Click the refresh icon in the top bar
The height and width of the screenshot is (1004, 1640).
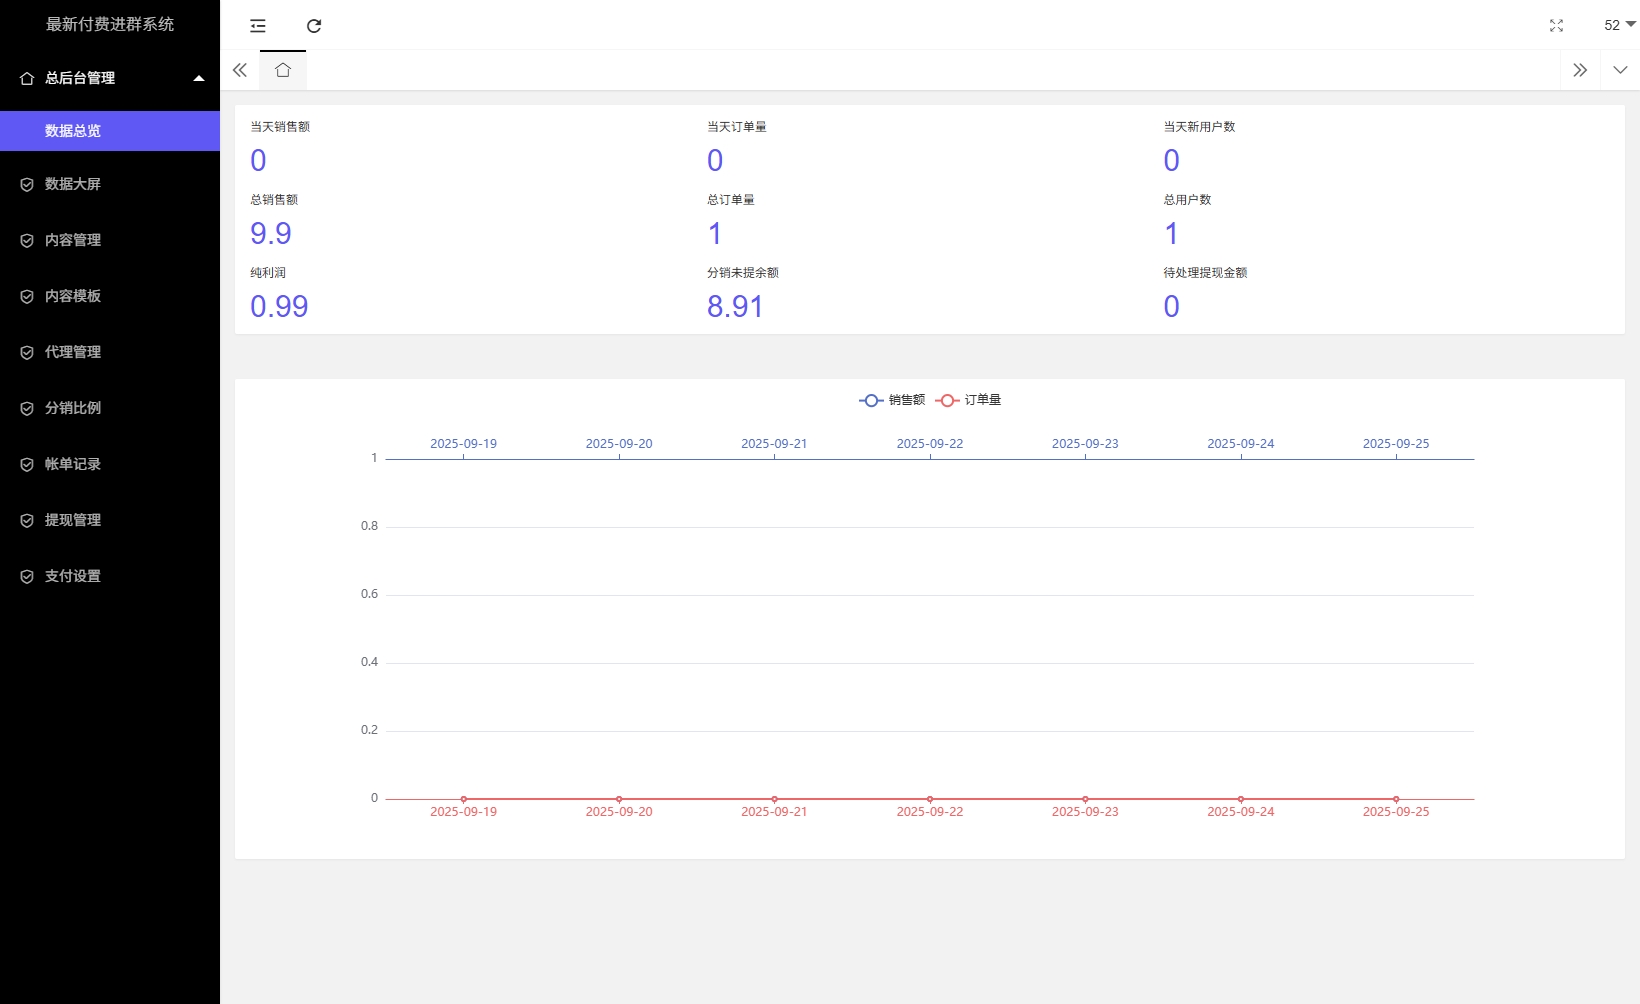314,26
